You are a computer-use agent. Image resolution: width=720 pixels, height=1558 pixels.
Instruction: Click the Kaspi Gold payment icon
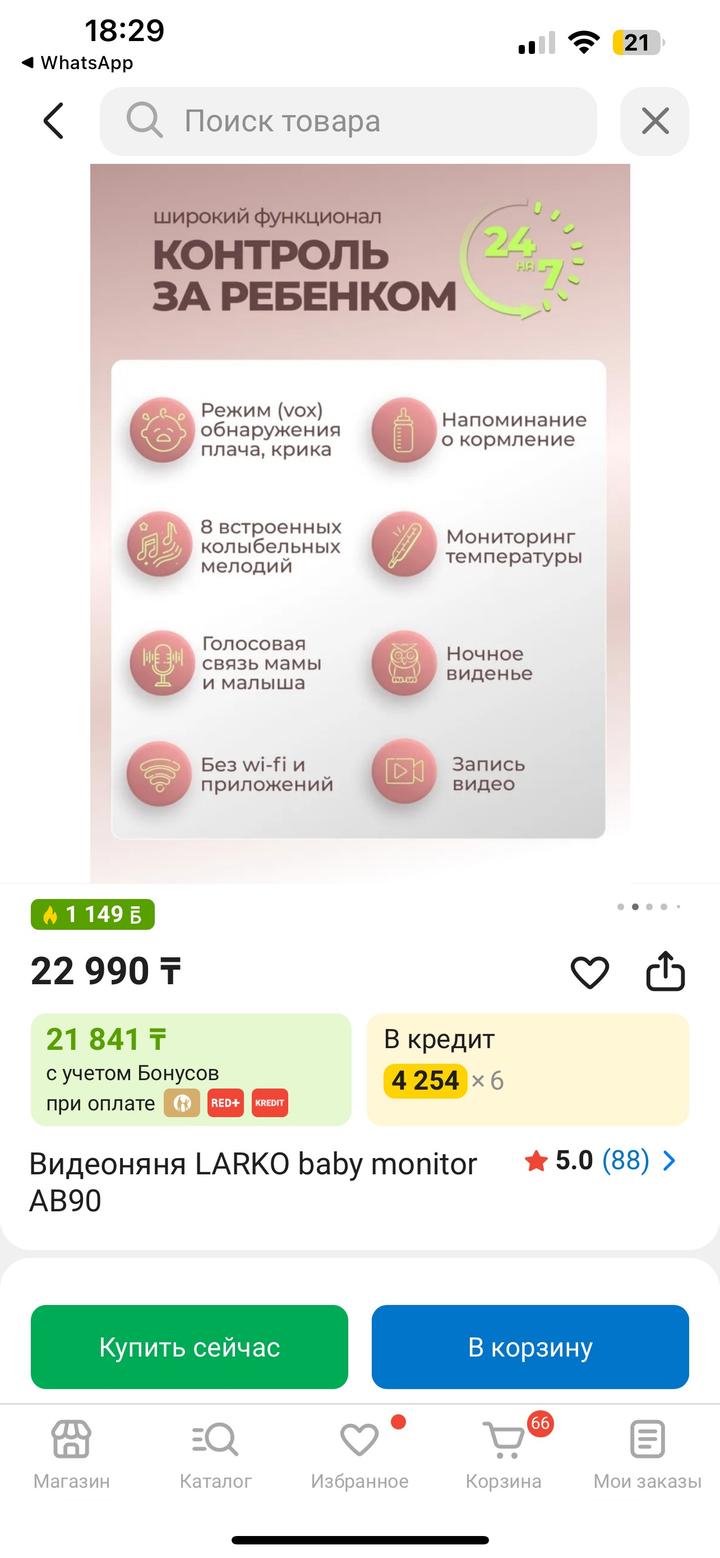182,1103
